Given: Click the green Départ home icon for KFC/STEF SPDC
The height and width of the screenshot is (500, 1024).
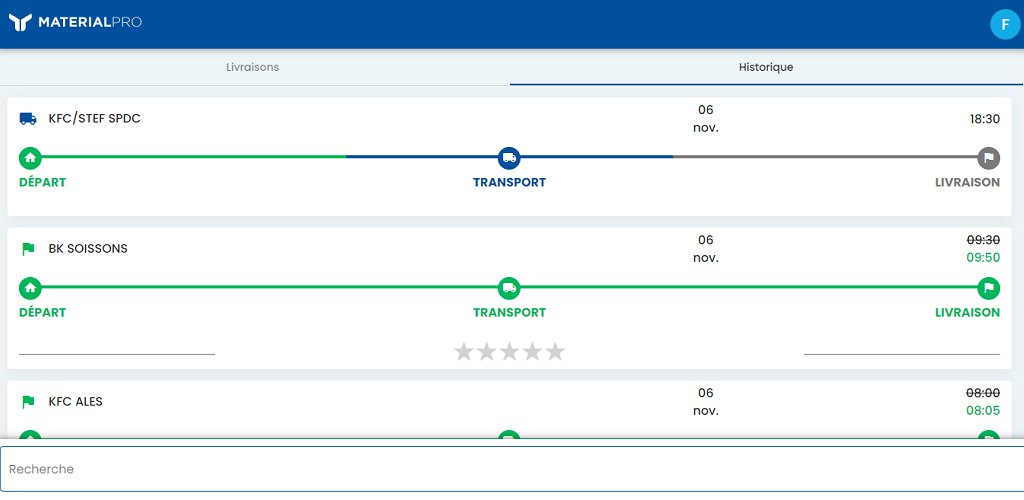Looking at the screenshot, I should (x=30, y=157).
